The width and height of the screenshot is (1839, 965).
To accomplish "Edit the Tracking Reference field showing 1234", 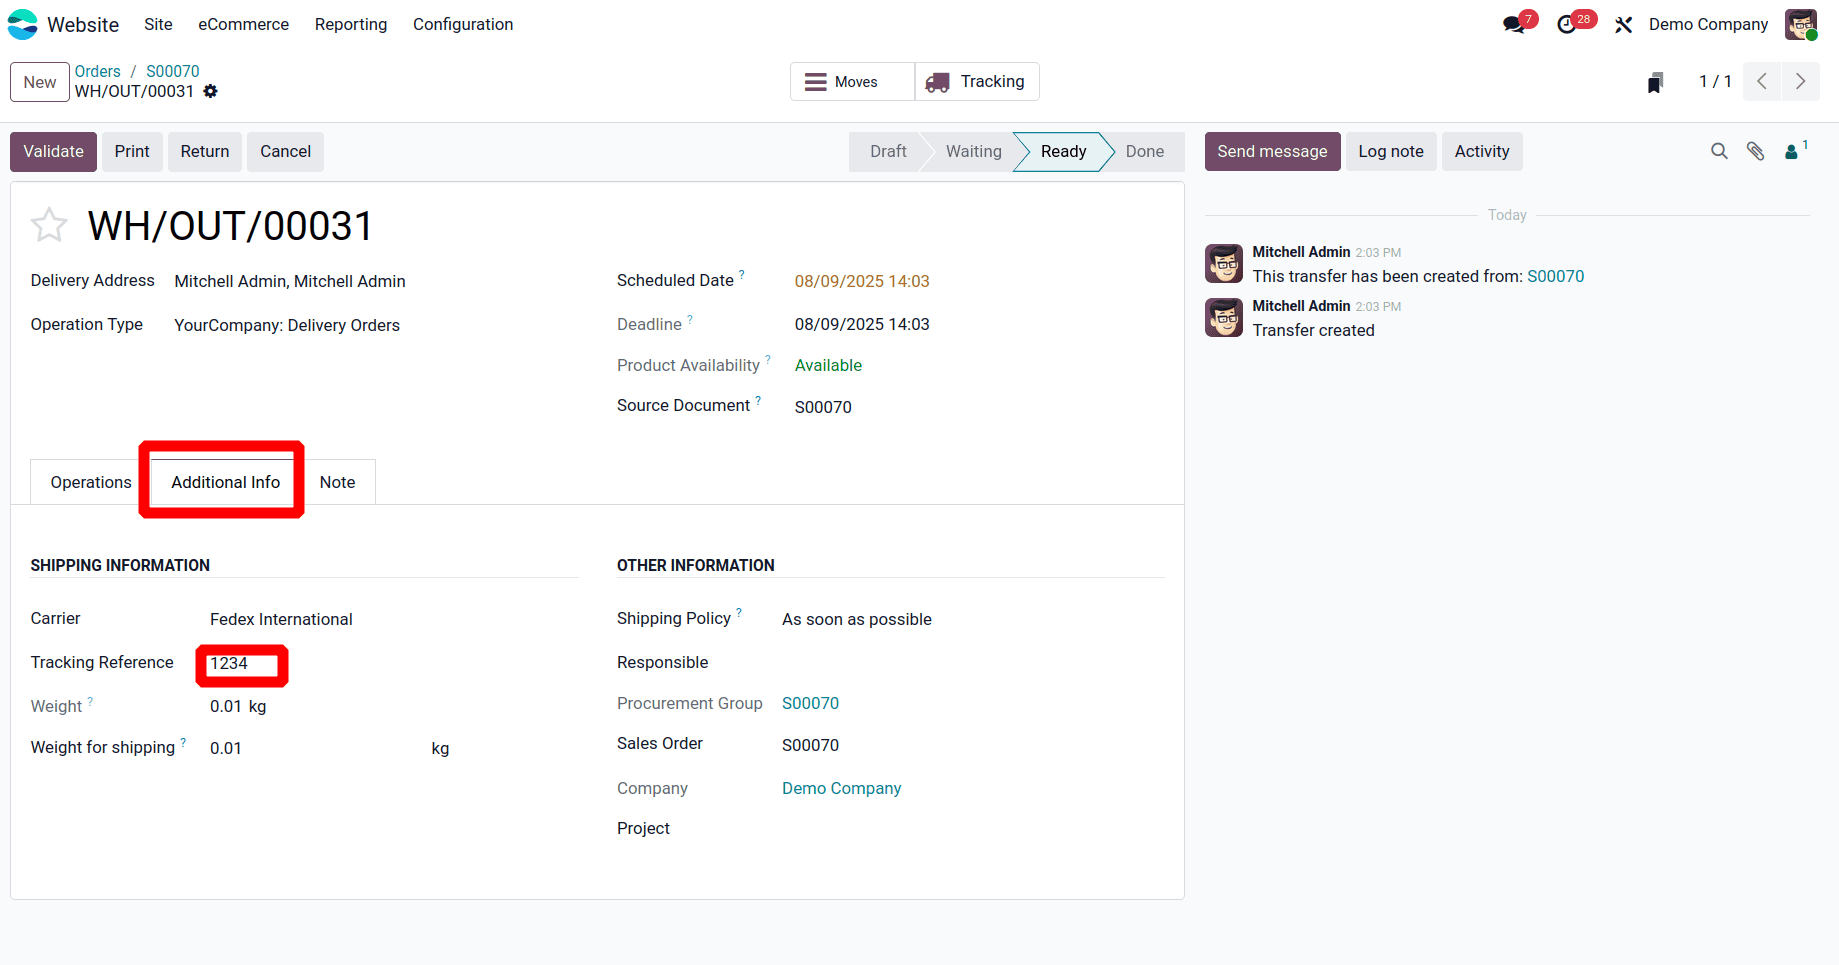I will (240, 664).
